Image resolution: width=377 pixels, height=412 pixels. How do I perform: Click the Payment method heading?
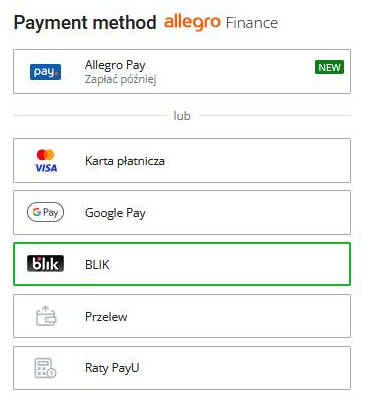click(85, 23)
